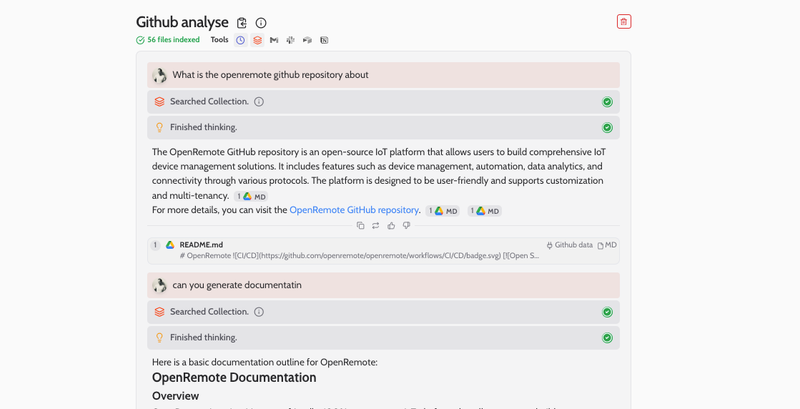This screenshot has width=800, height=409.
Task: Click the clipboard icon next to Github analyse
Action: pyautogui.click(x=242, y=23)
